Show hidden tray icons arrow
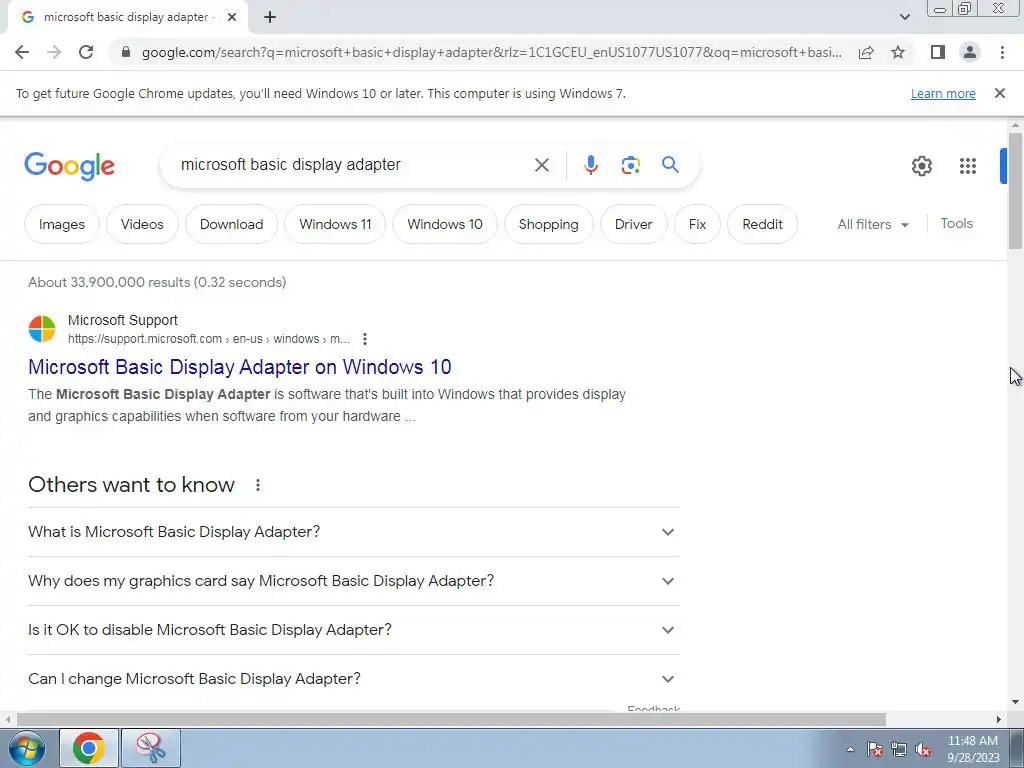Image resolution: width=1024 pixels, height=768 pixels. (x=850, y=749)
